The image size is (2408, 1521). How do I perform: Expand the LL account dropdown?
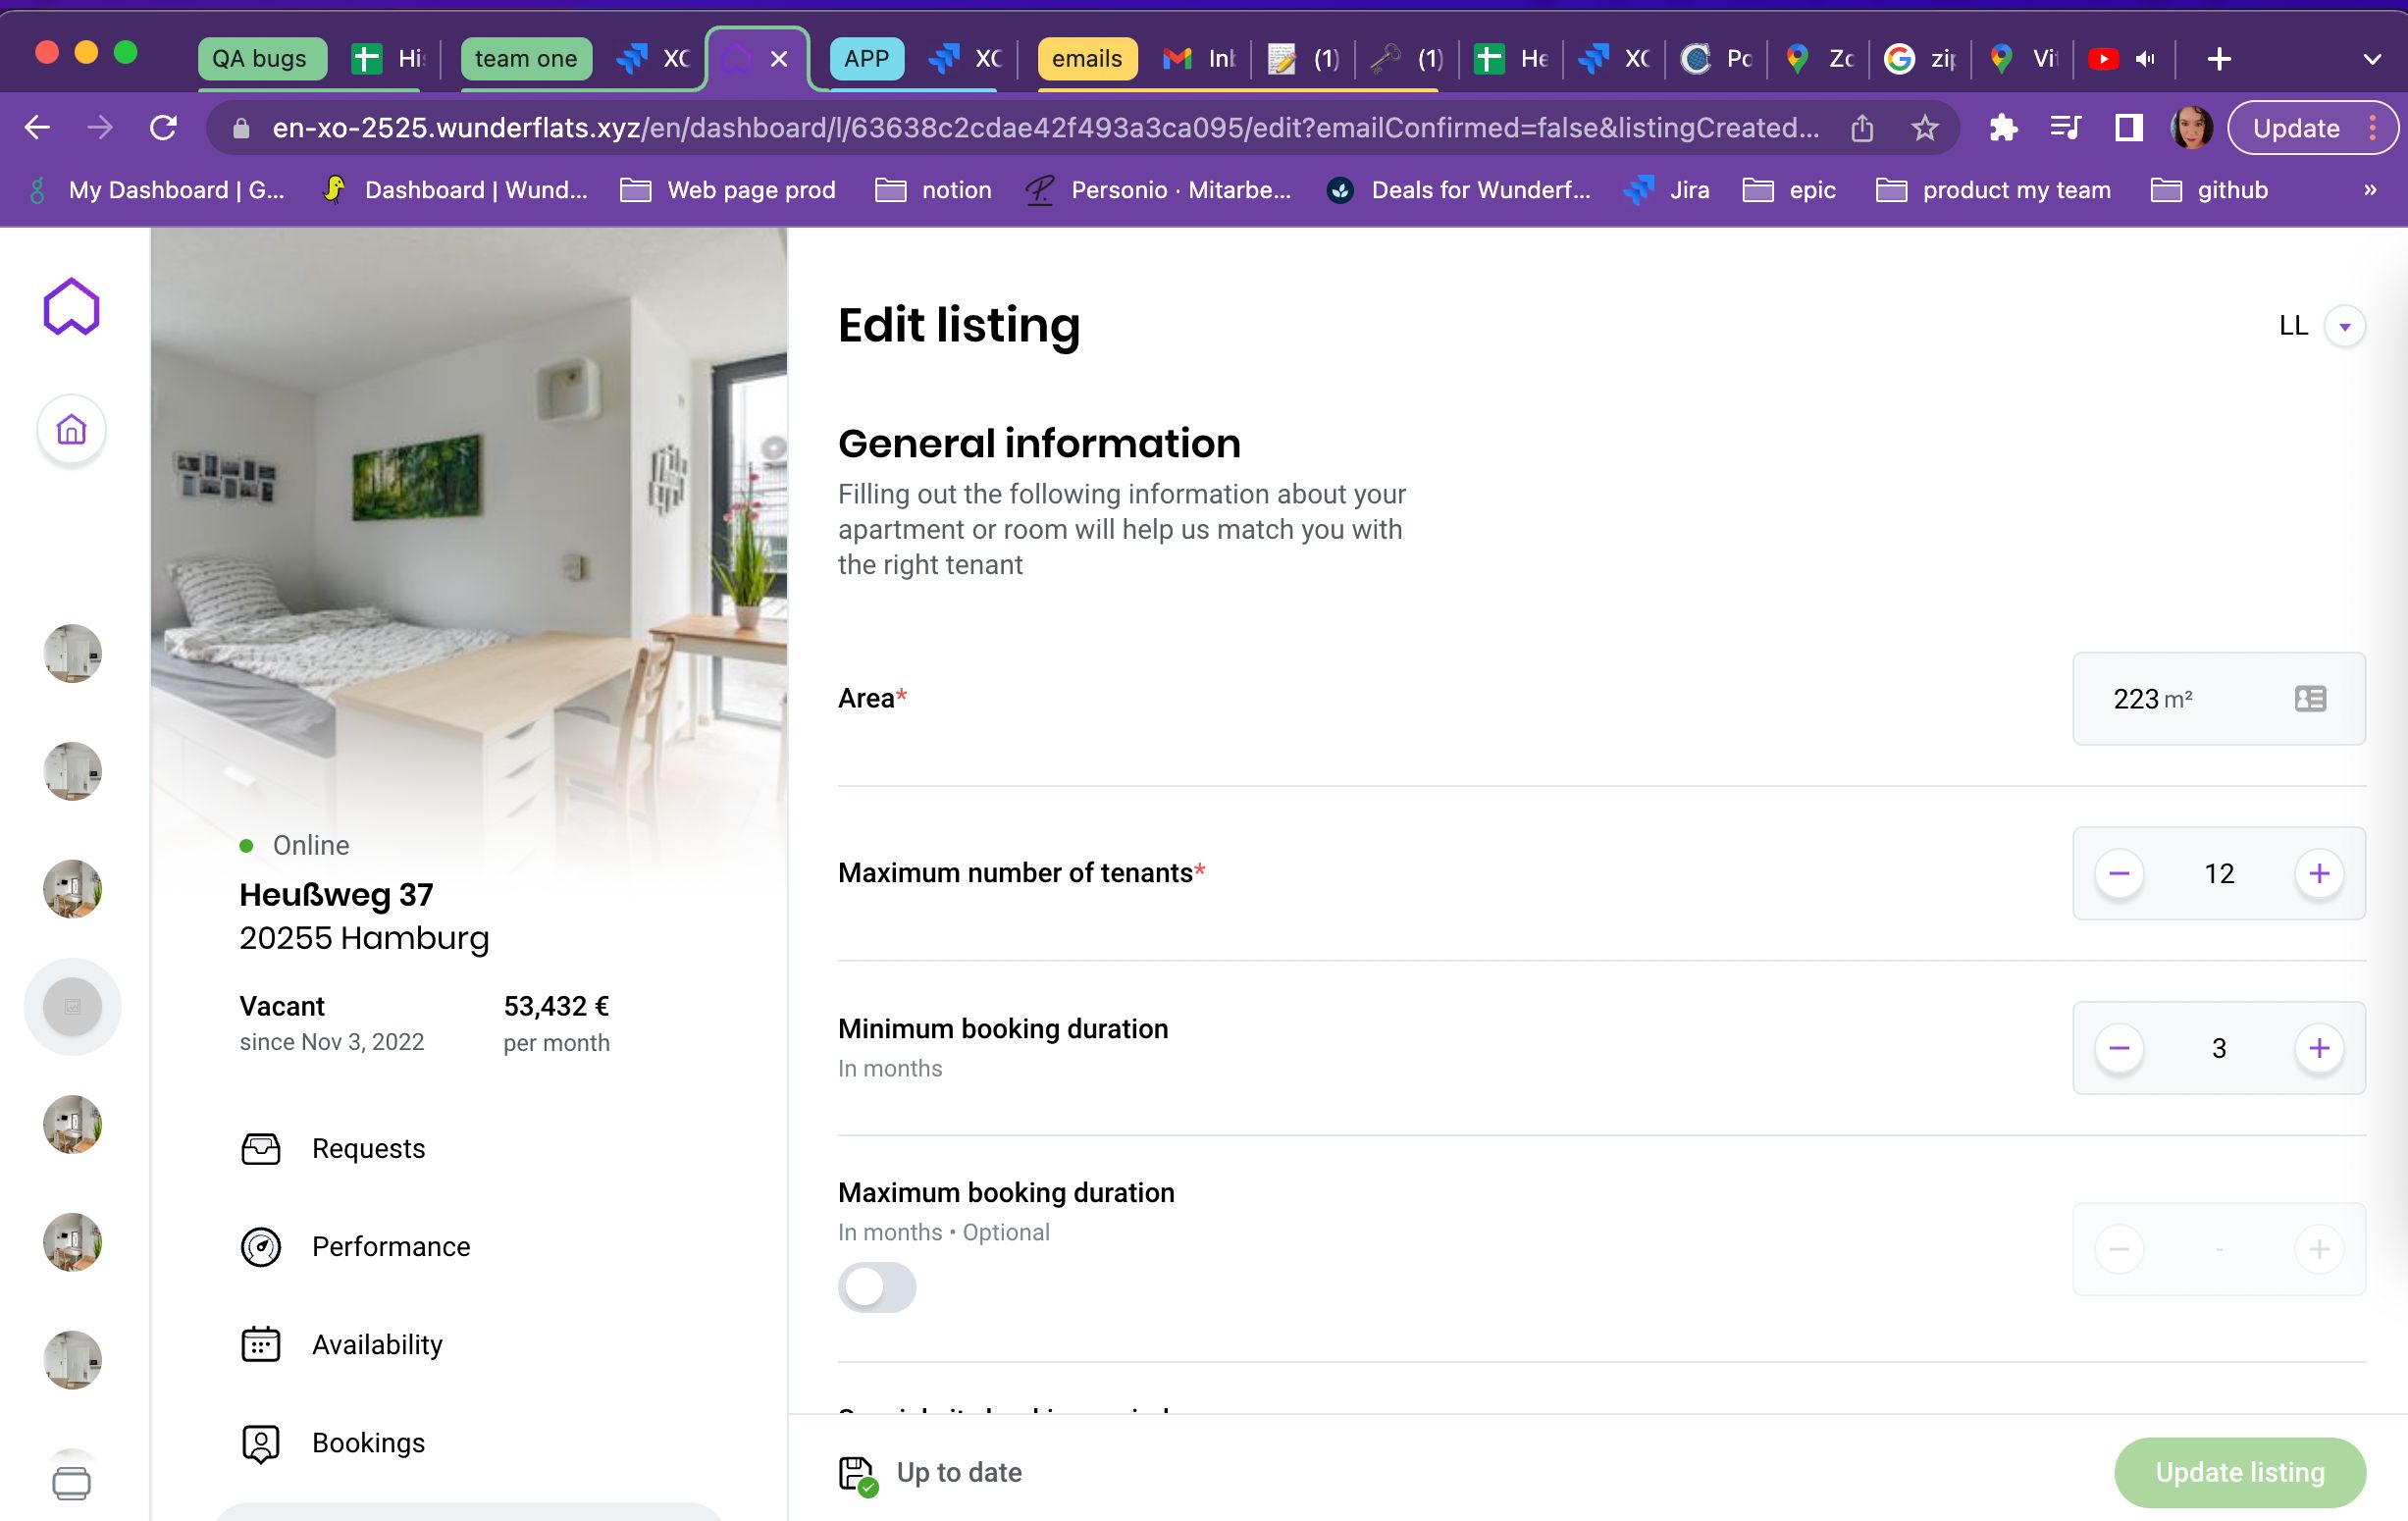click(x=2344, y=326)
